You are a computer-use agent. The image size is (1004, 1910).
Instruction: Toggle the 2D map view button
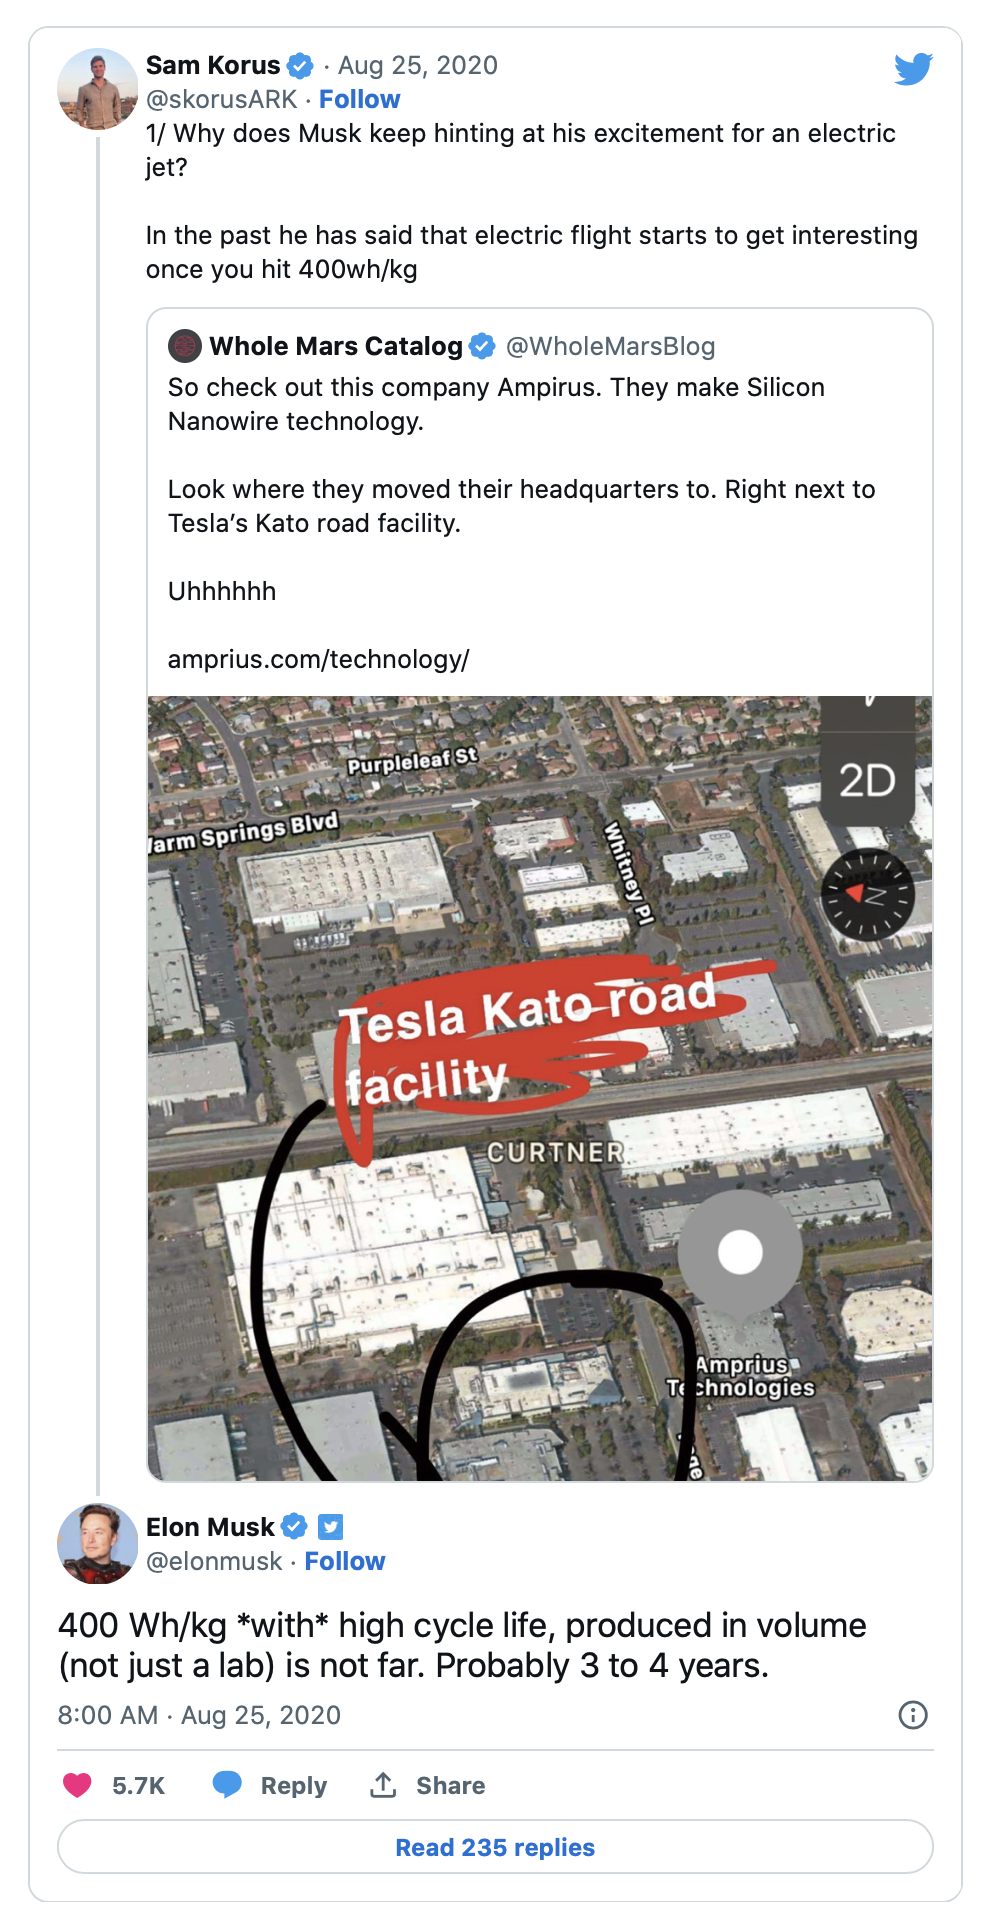coord(867,780)
